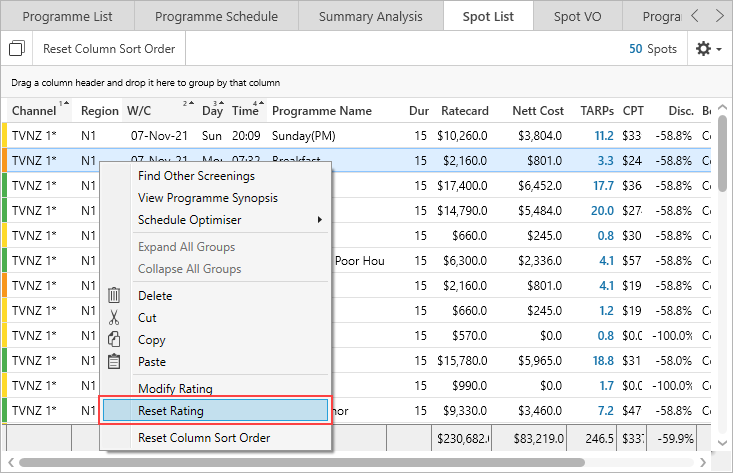Viewport: 733px width, 473px height.
Task: Click the clipboard paste icon
Action: click(x=114, y=361)
